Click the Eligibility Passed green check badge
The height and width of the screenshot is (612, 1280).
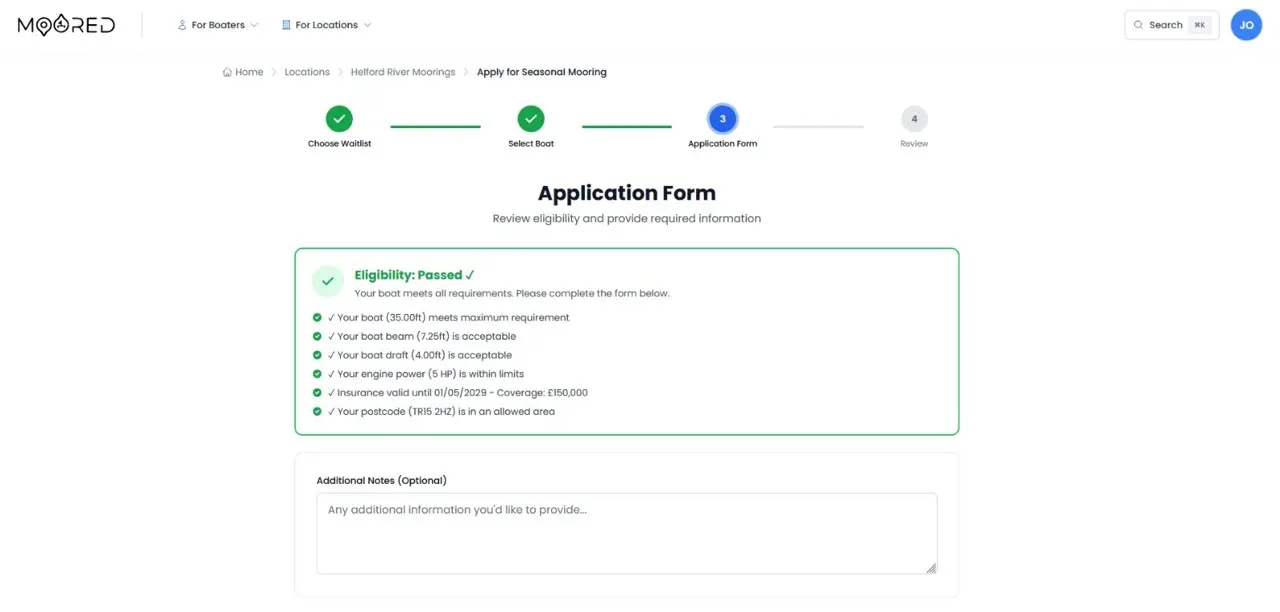click(x=328, y=281)
